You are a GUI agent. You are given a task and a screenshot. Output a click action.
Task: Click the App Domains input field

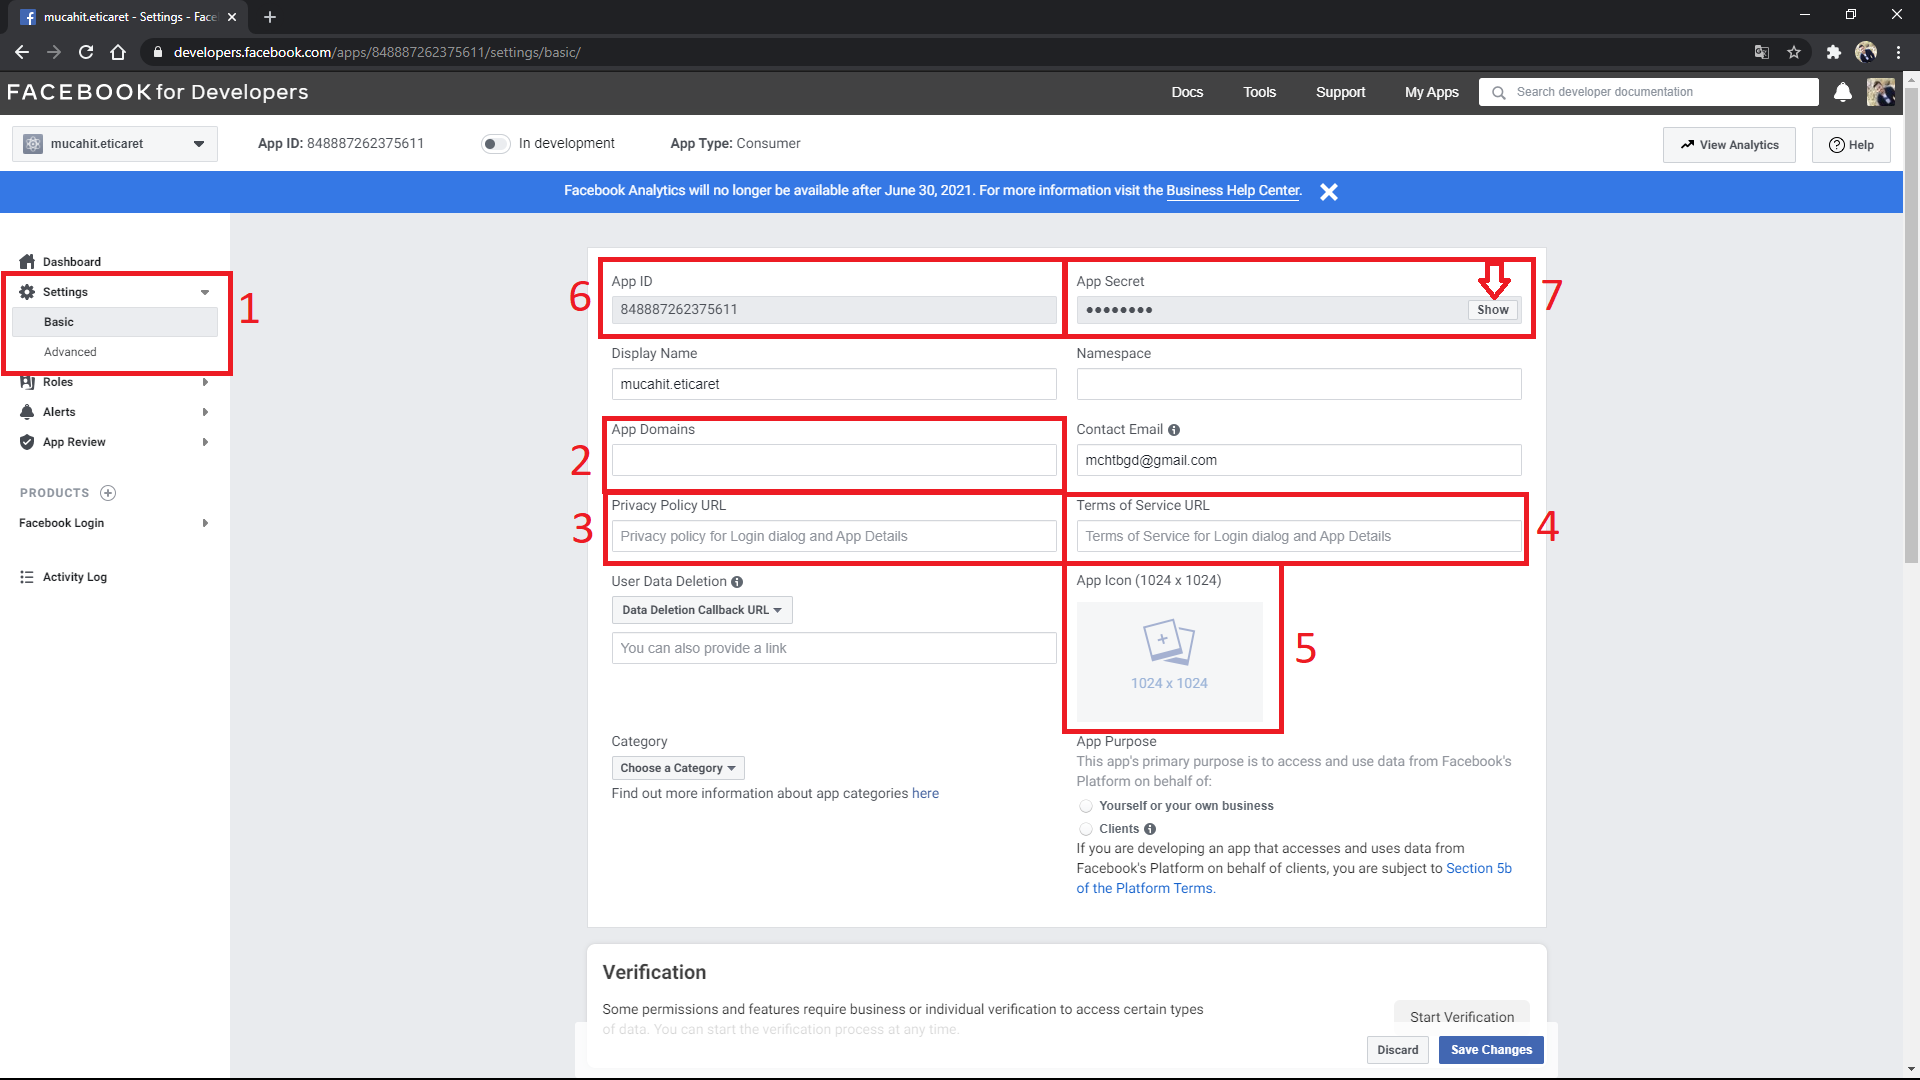[x=834, y=460]
